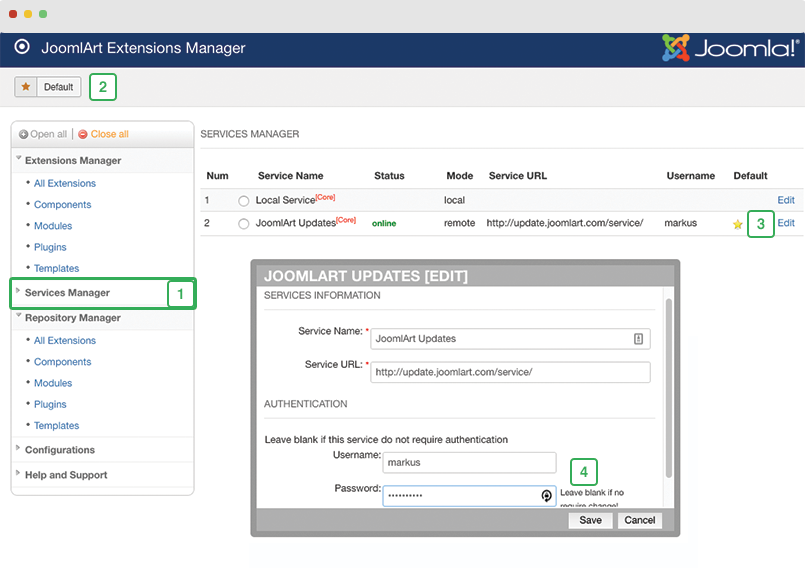Click the green window maximize button
This screenshot has width=805, height=568.
pyautogui.click(x=43, y=14)
